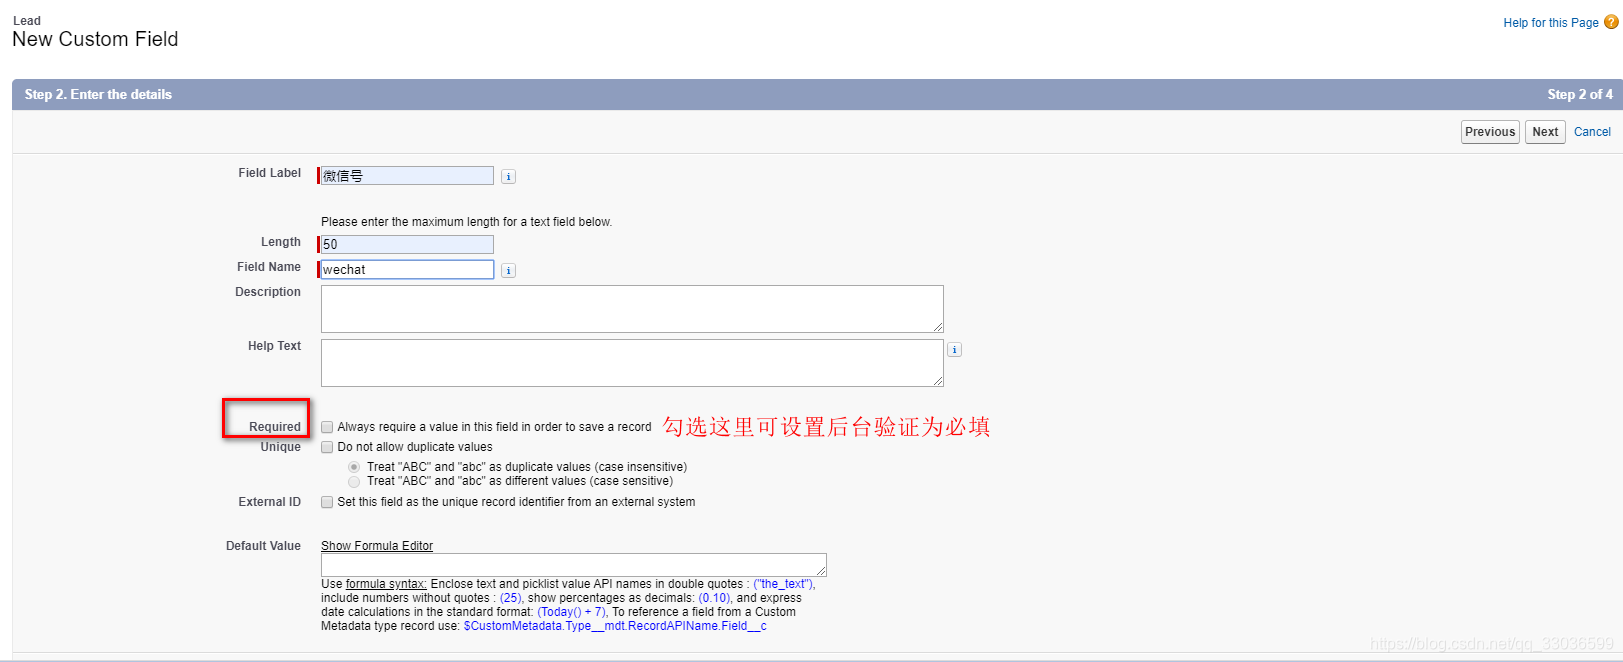Click inside the Description text area

(x=632, y=309)
